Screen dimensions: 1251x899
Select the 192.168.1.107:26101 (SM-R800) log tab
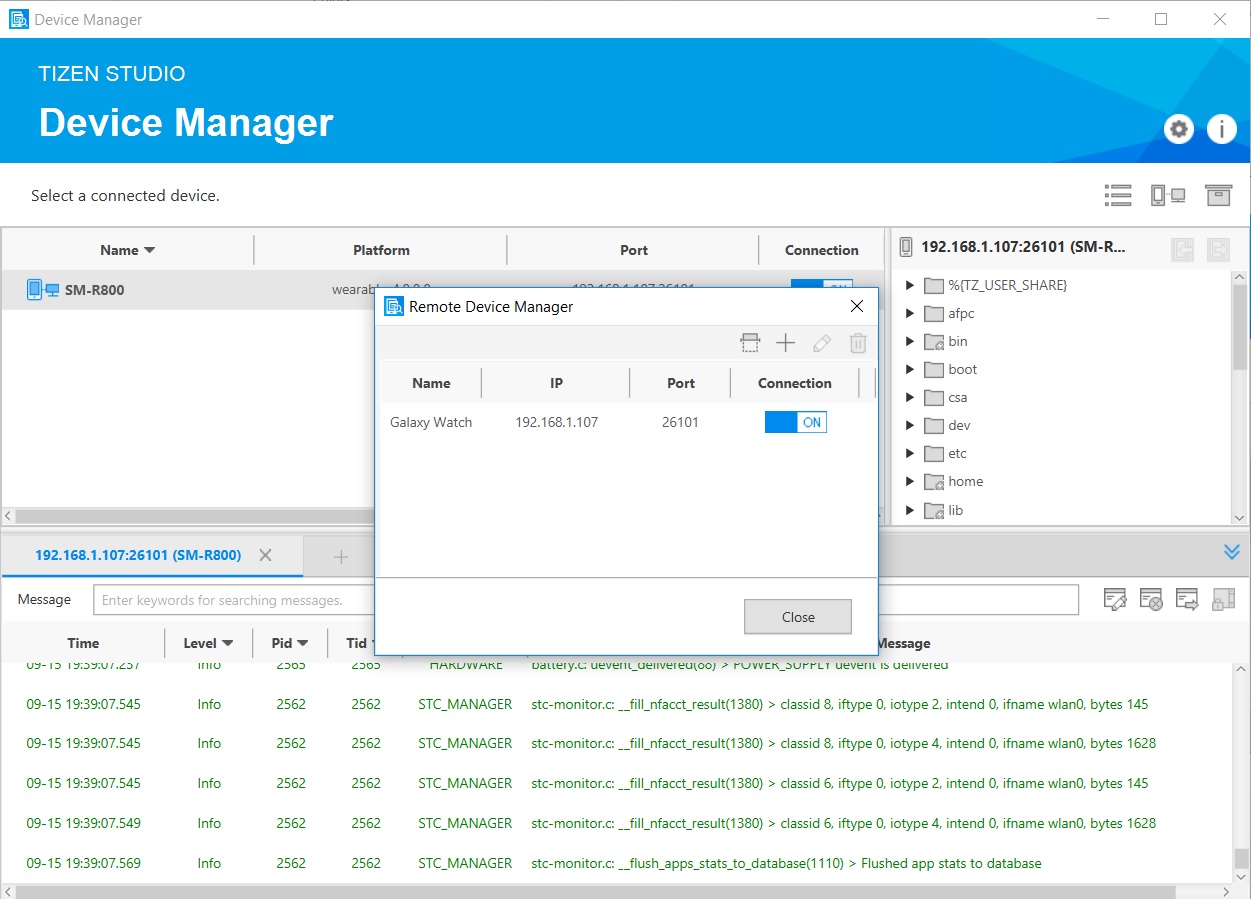pyautogui.click(x=138, y=555)
